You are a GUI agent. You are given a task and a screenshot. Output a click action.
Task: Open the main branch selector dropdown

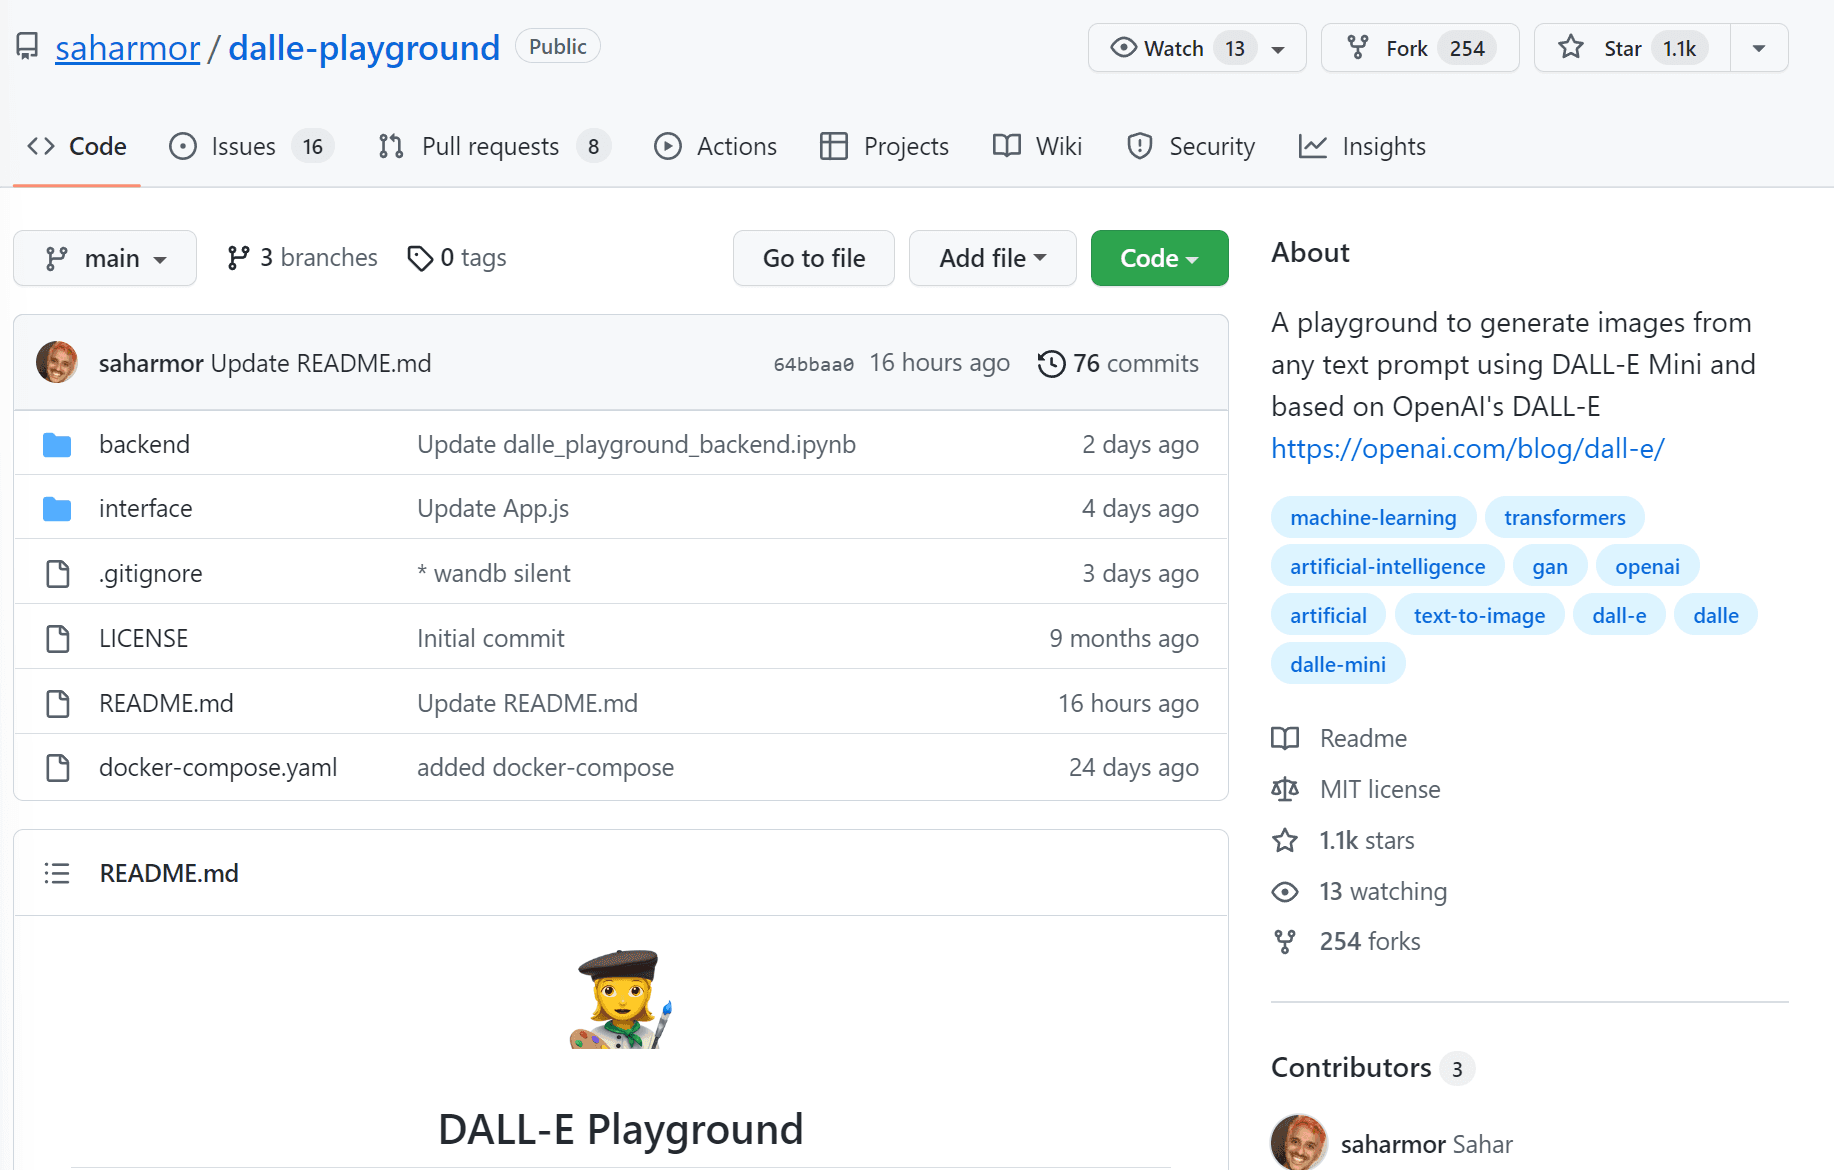105,258
